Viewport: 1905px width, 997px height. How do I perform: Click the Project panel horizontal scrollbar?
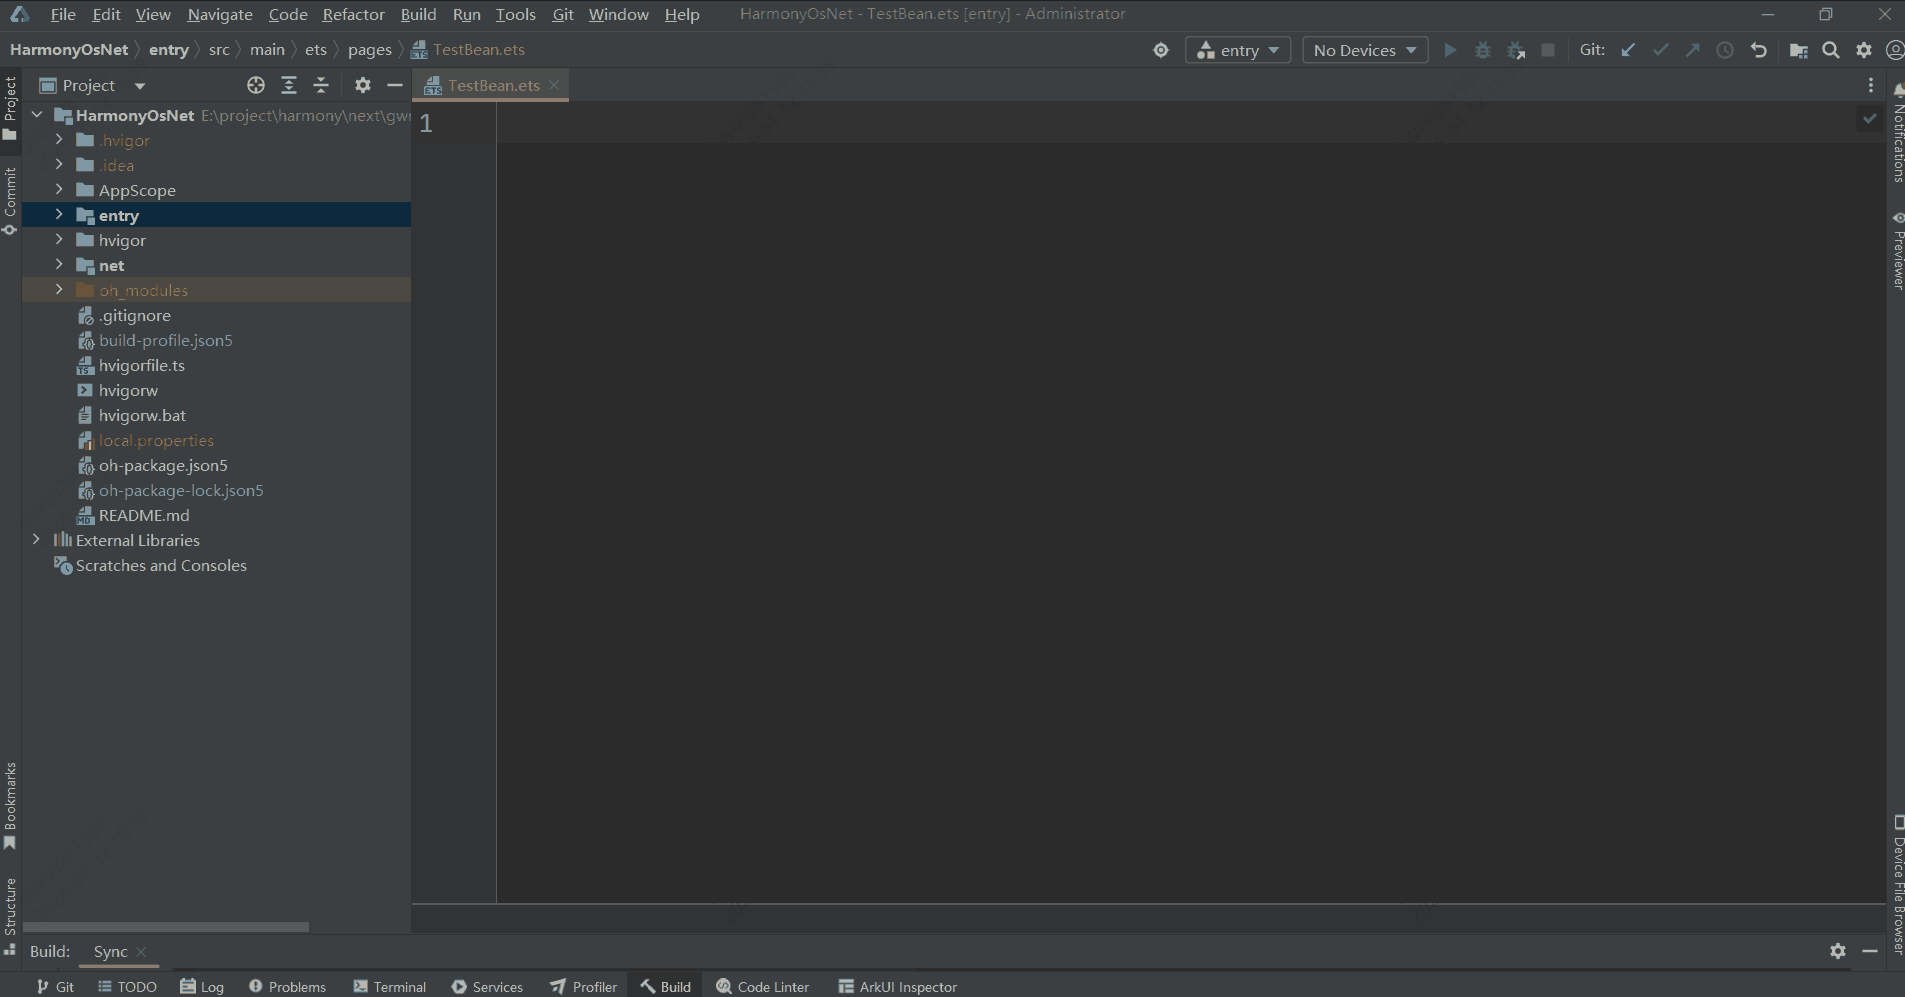[x=166, y=927]
